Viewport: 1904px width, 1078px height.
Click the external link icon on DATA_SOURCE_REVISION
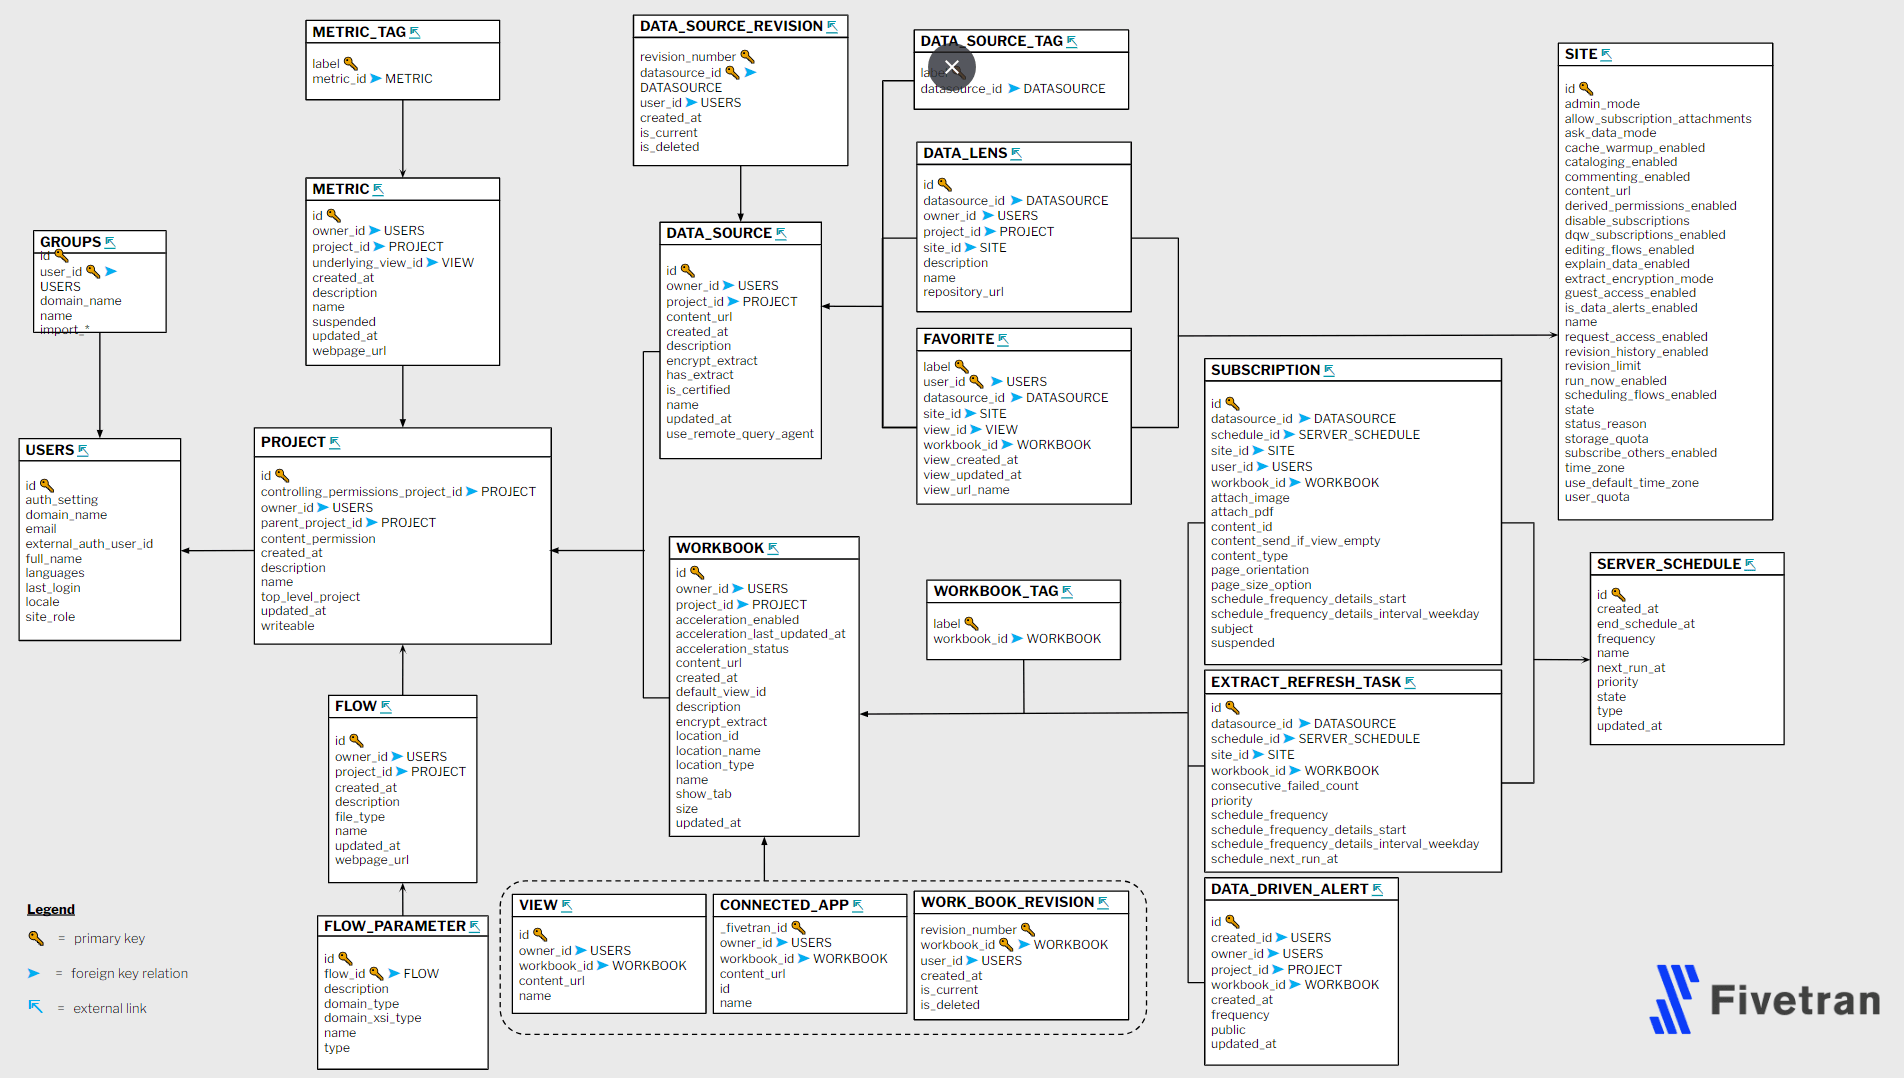tap(832, 25)
